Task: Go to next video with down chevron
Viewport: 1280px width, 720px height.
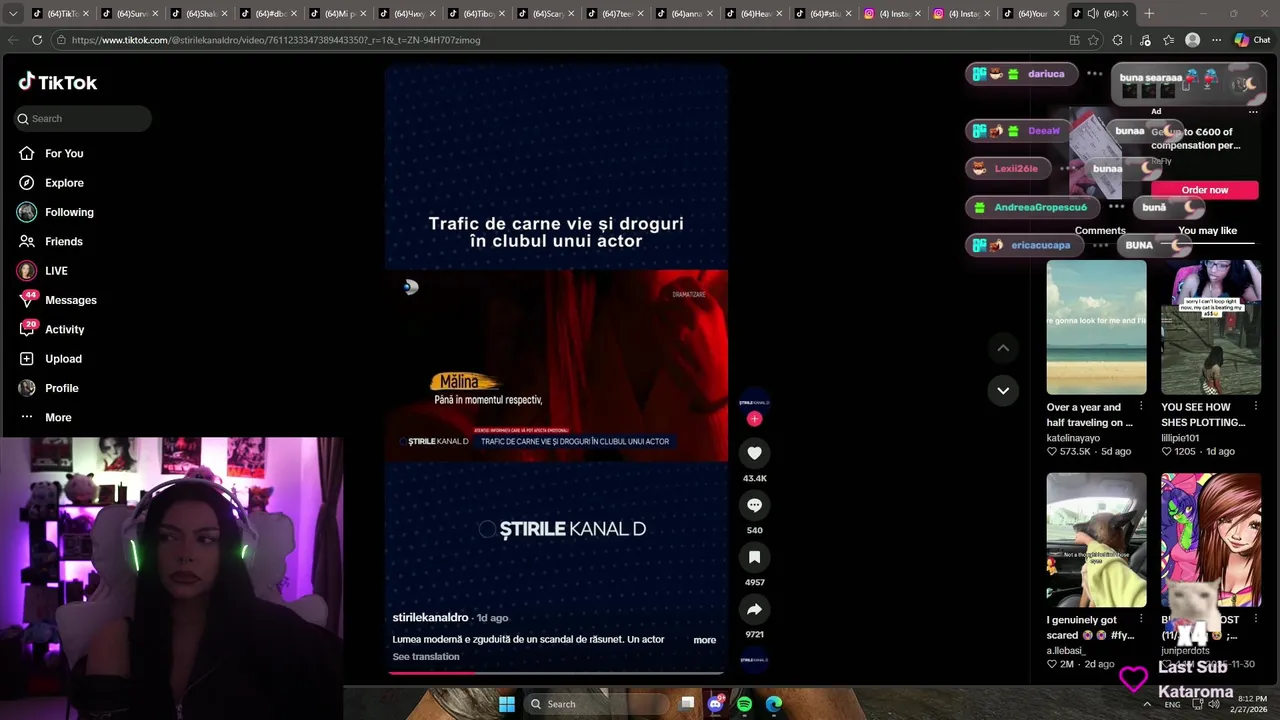Action: click(1003, 390)
